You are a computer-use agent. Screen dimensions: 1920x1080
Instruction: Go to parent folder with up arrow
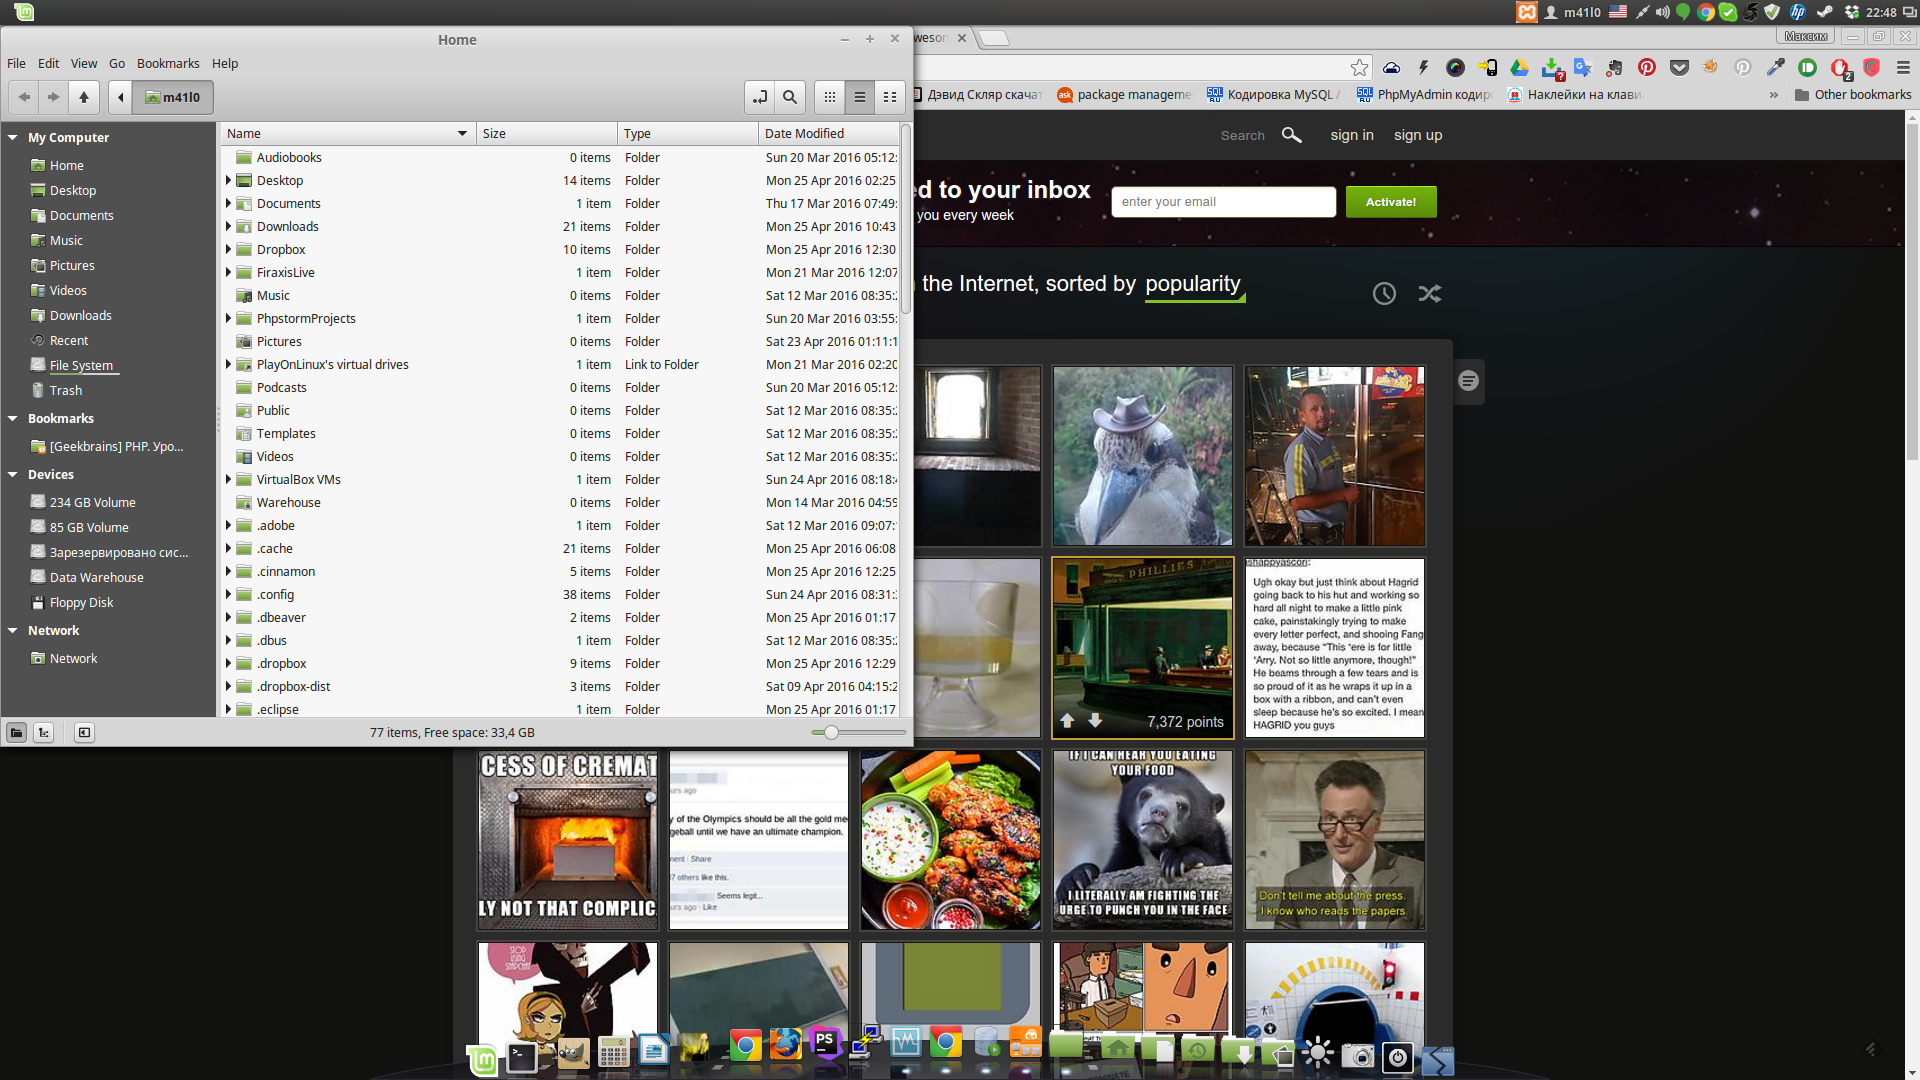point(84,97)
